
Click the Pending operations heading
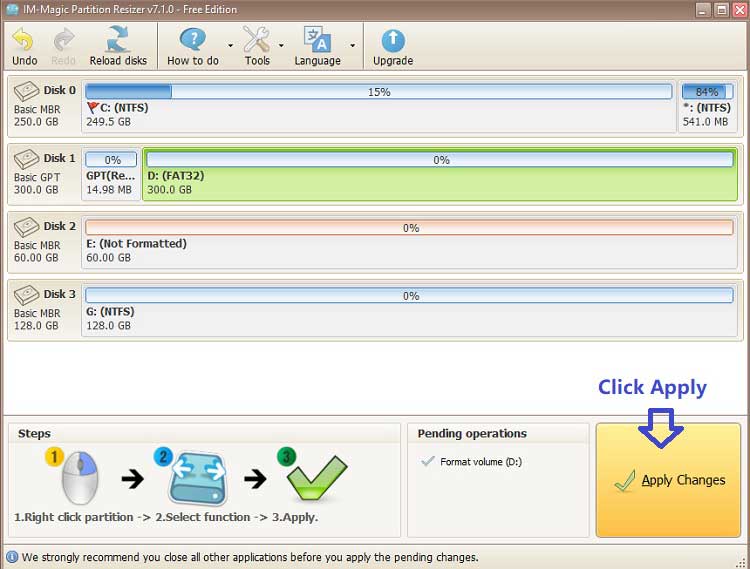tap(472, 433)
